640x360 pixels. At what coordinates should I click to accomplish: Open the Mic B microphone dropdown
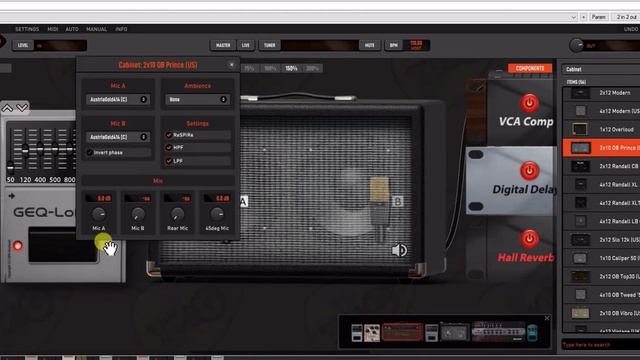tap(118, 137)
